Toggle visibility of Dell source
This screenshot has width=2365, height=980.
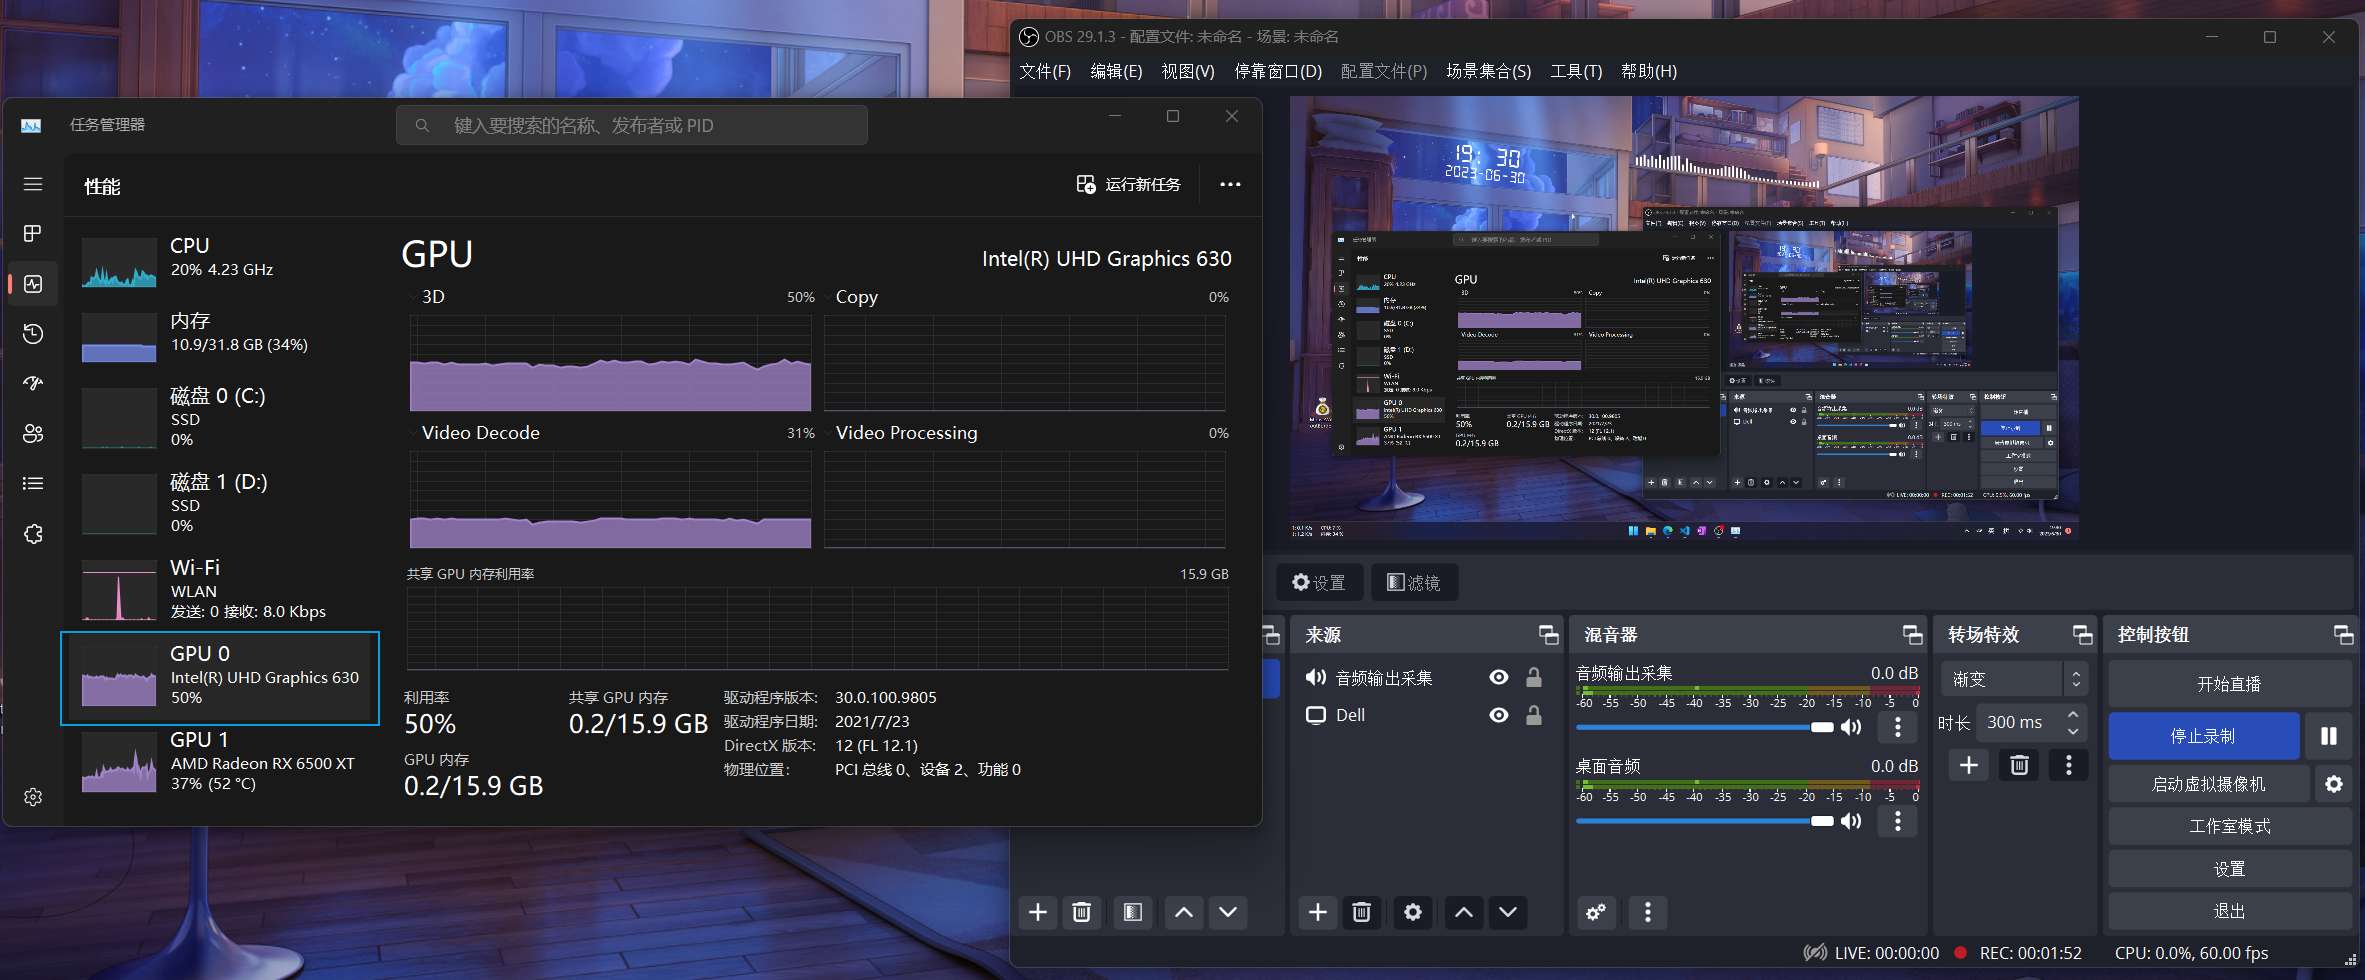click(1498, 715)
